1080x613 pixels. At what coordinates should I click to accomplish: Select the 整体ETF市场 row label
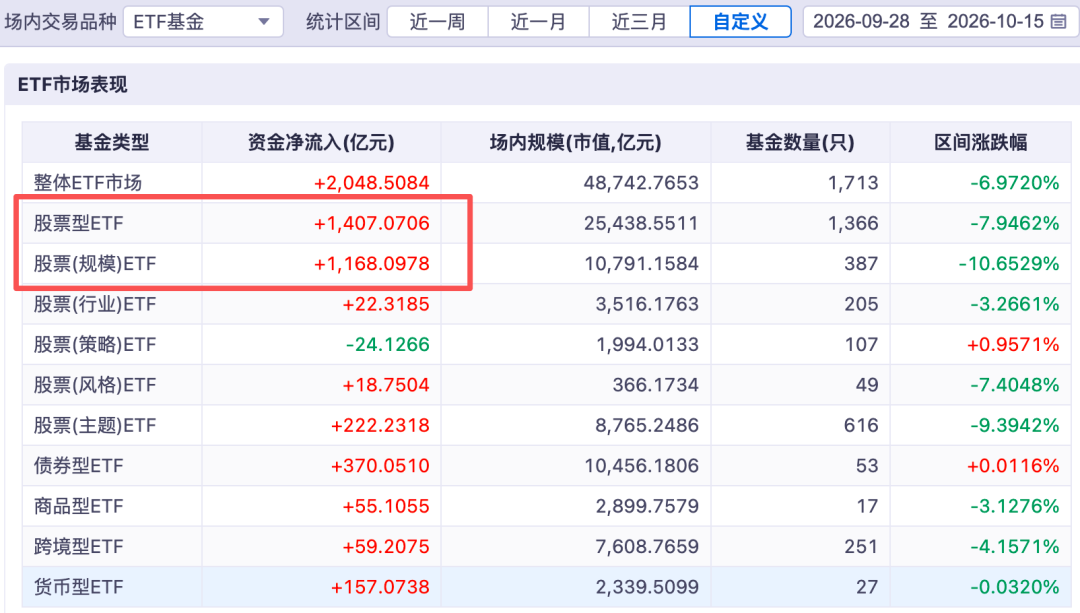click(x=87, y=183)
